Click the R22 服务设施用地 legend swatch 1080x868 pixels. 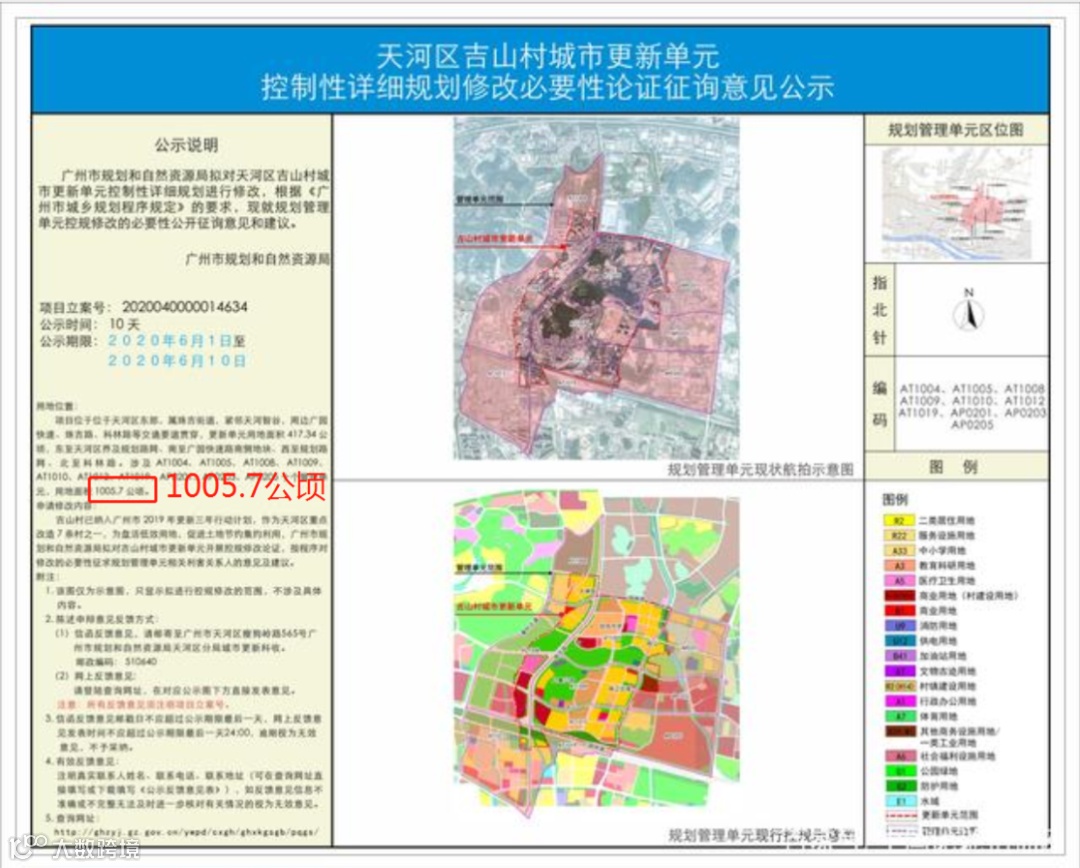tap(899, 536)
